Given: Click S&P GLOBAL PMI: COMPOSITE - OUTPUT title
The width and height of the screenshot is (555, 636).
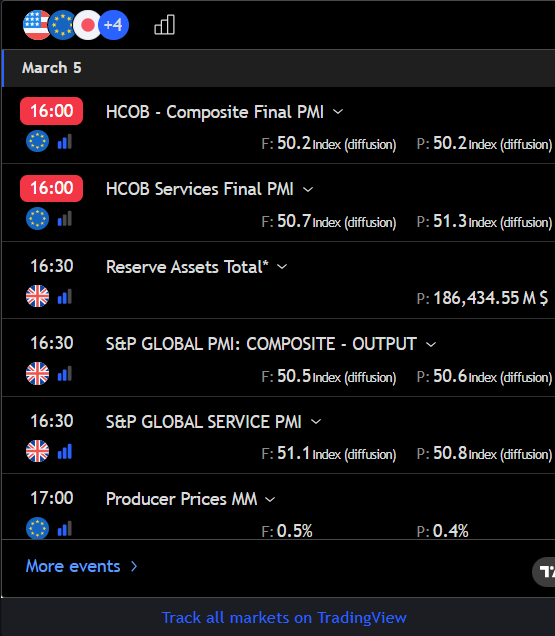Looking at the screenshot, I should point(261,344).
